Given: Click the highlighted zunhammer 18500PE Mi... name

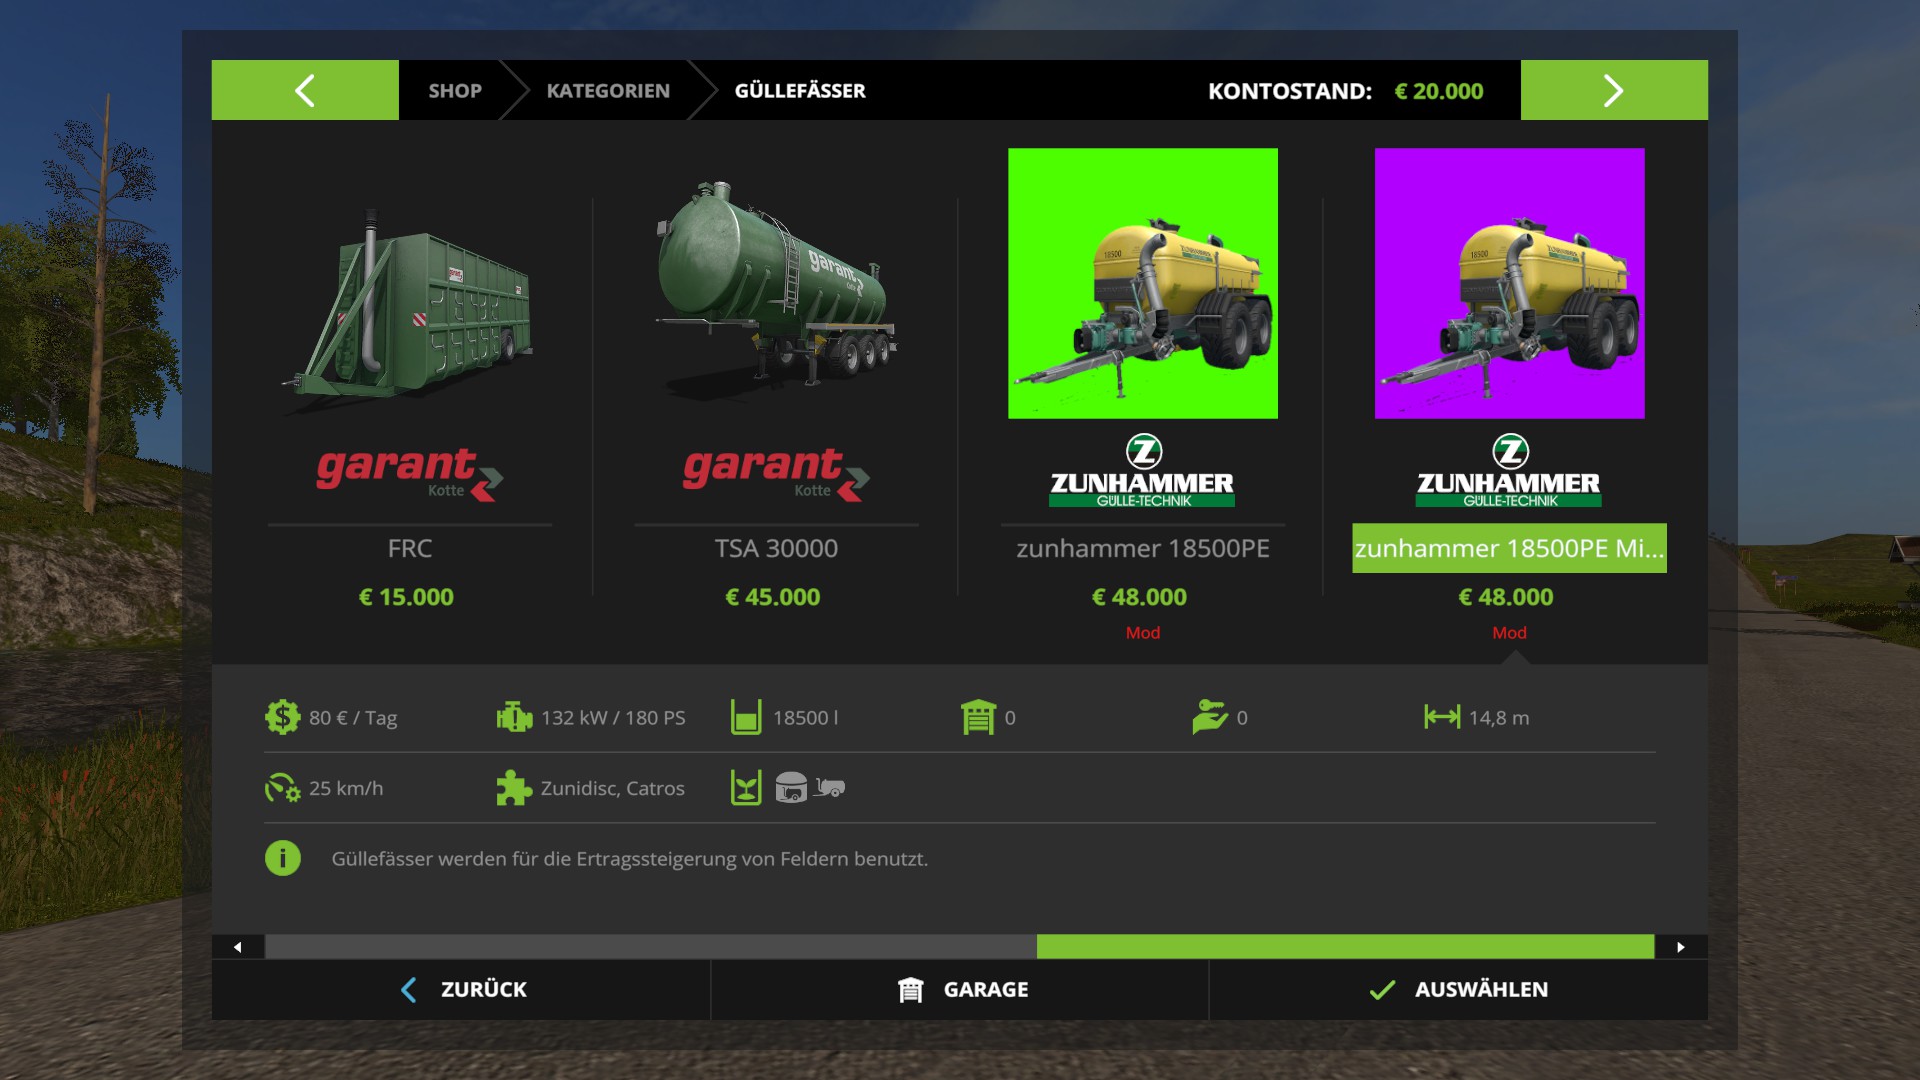Looking at the screenshot, I should click(1510, 548).
